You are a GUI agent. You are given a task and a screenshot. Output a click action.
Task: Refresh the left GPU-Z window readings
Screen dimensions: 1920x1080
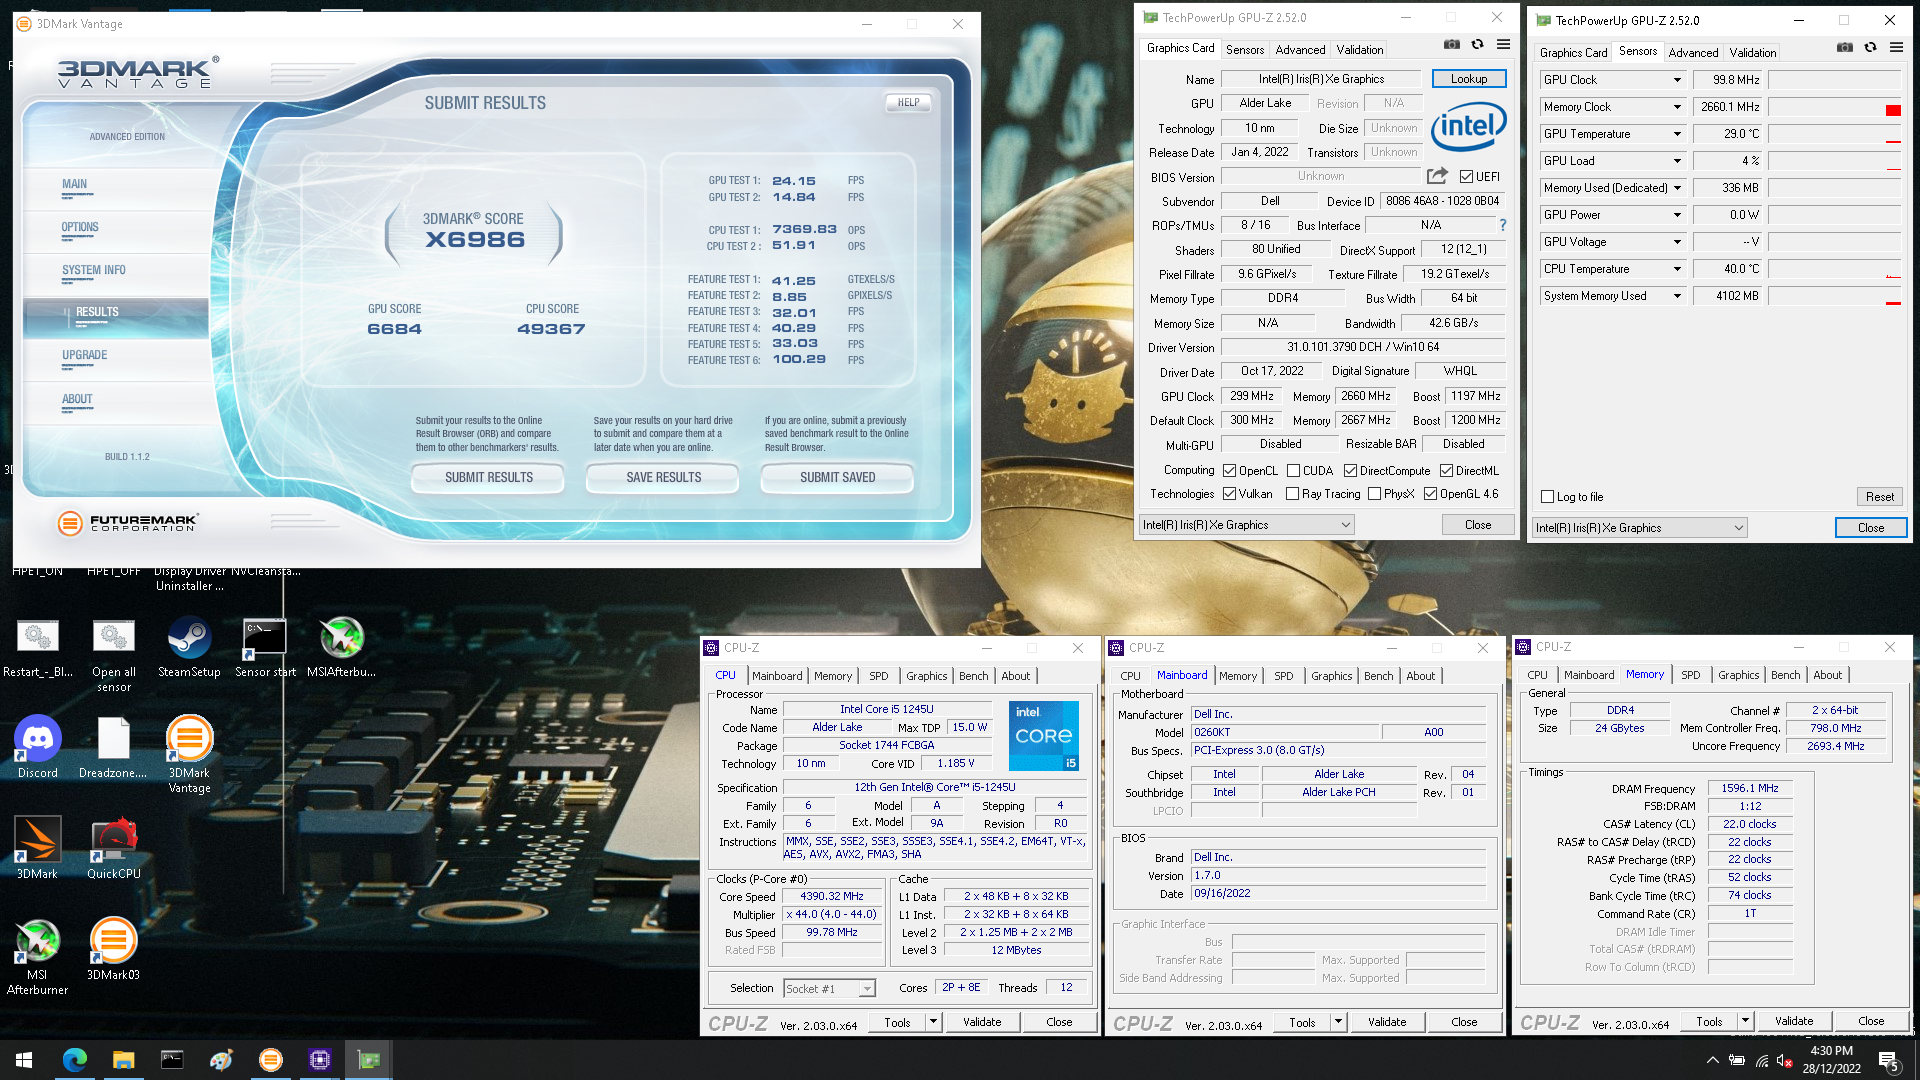coord(1477,45)
